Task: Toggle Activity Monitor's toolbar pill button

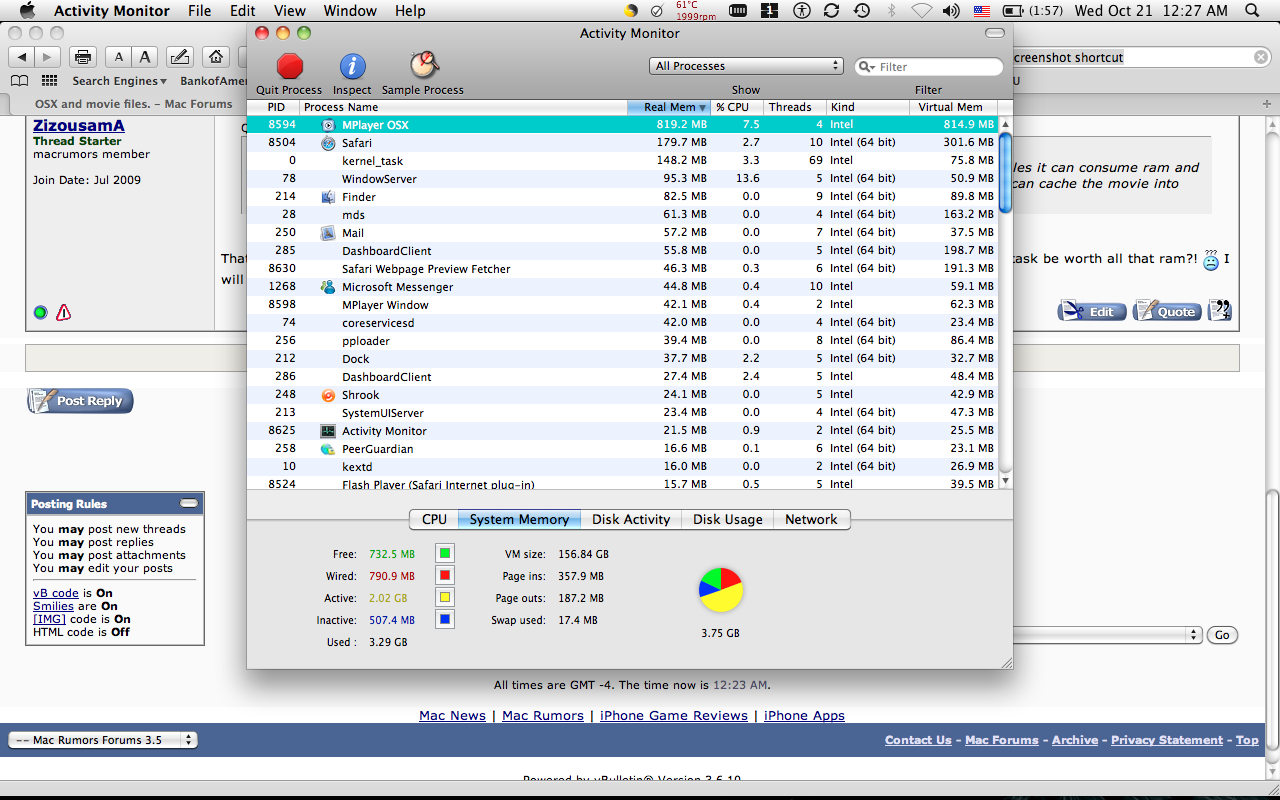Action: tap(994, 33)
